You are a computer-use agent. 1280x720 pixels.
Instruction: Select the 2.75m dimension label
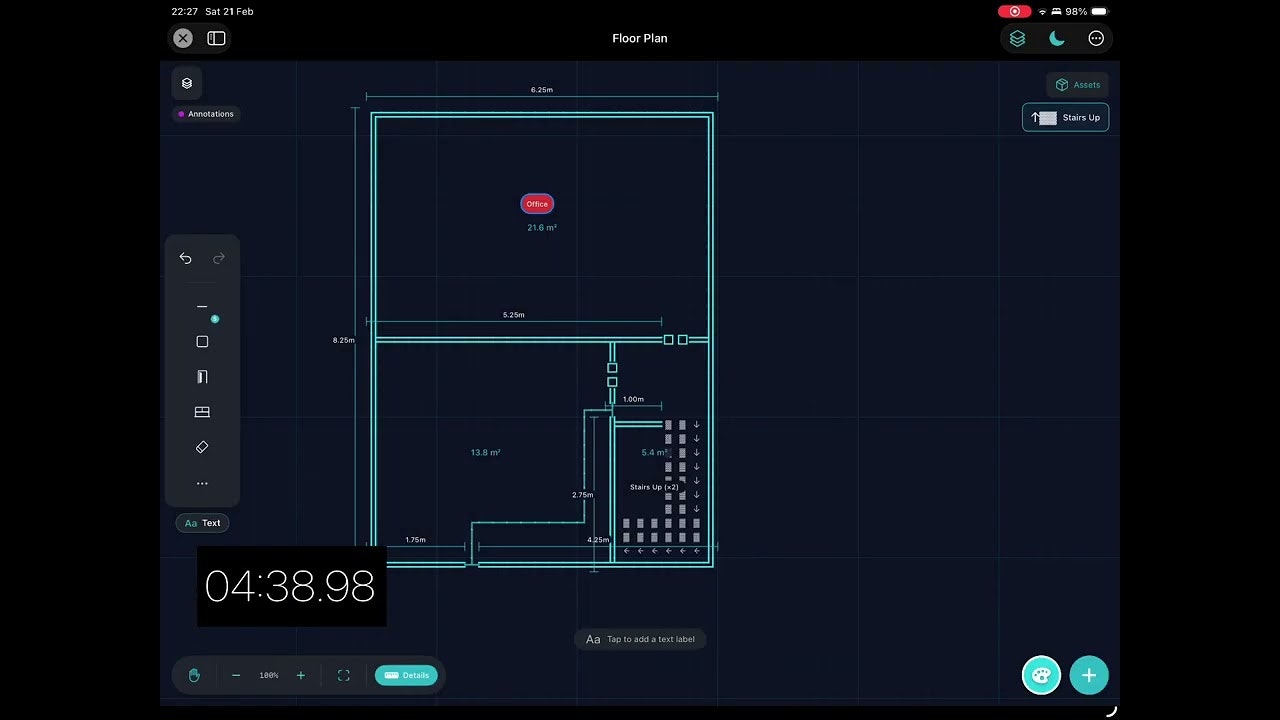tap(582, 495)
